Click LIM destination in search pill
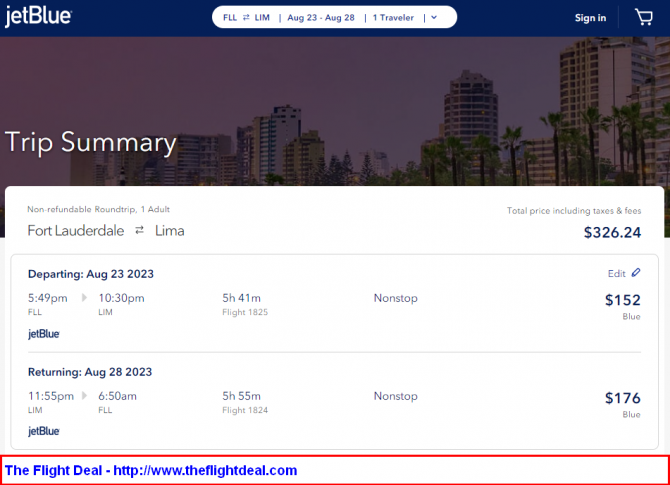670x485 pixels. [x=262, y=18]
